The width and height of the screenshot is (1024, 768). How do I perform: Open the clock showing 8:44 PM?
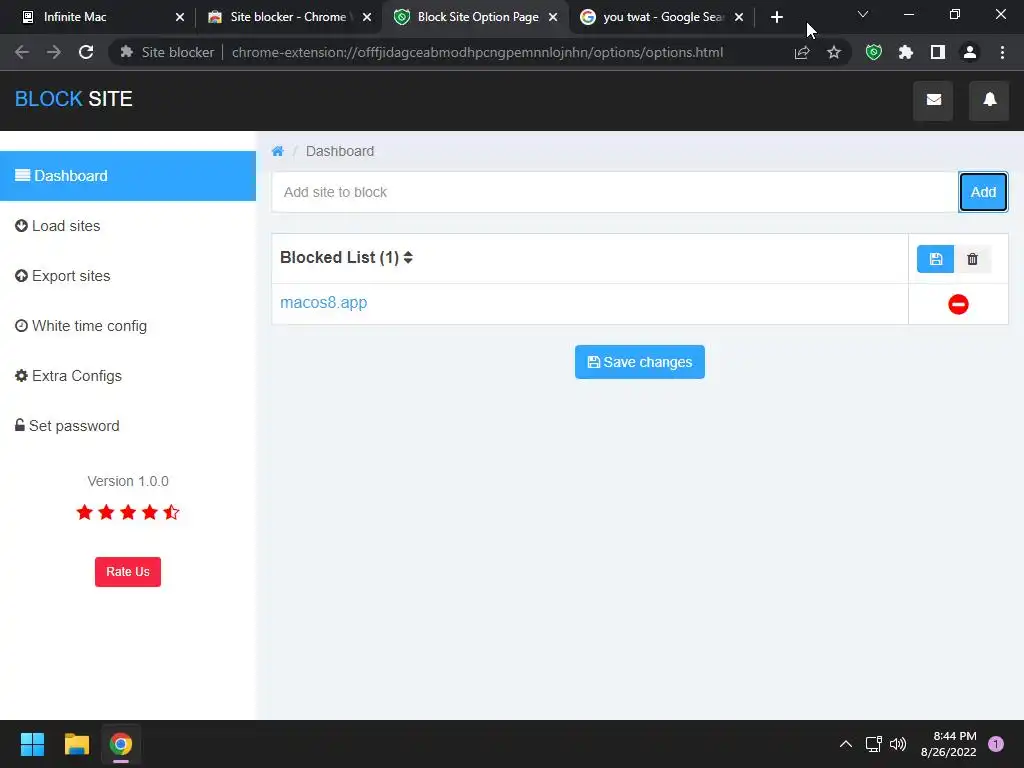click(948, 744)
